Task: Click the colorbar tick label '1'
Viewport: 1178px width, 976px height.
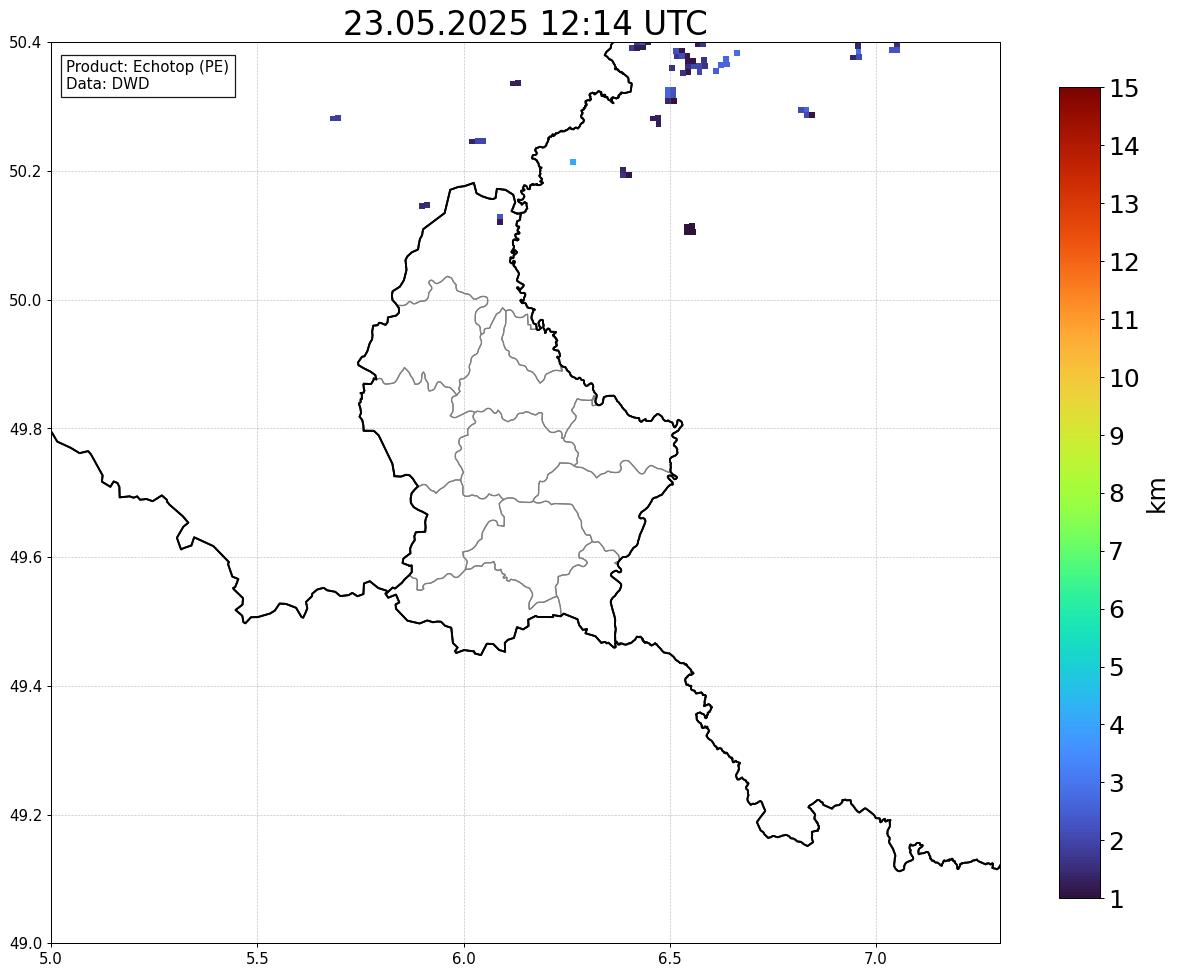Action: 1117,899
